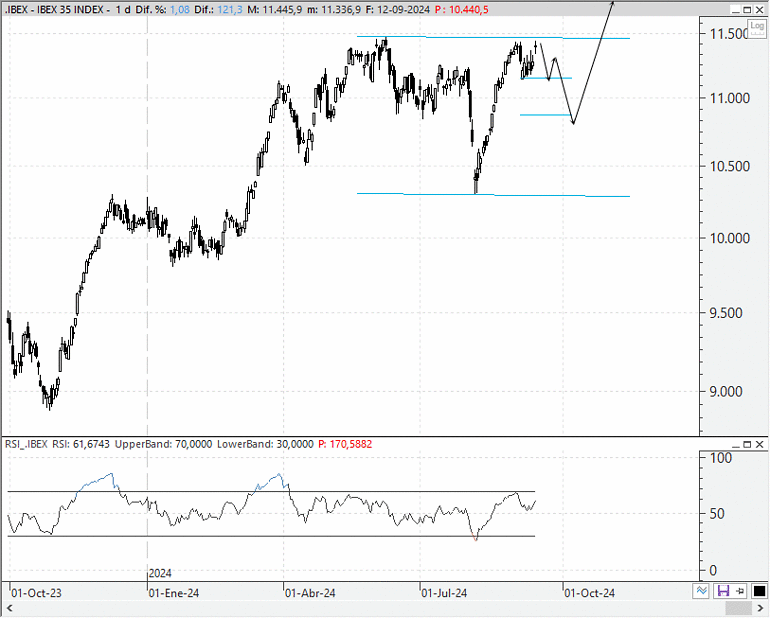Image resolution: width=770 pixels, height=618 pixels.
Task: Click the 01-Jul-24 date axis label
Action: pyautogui.click(x=444, y=593)
